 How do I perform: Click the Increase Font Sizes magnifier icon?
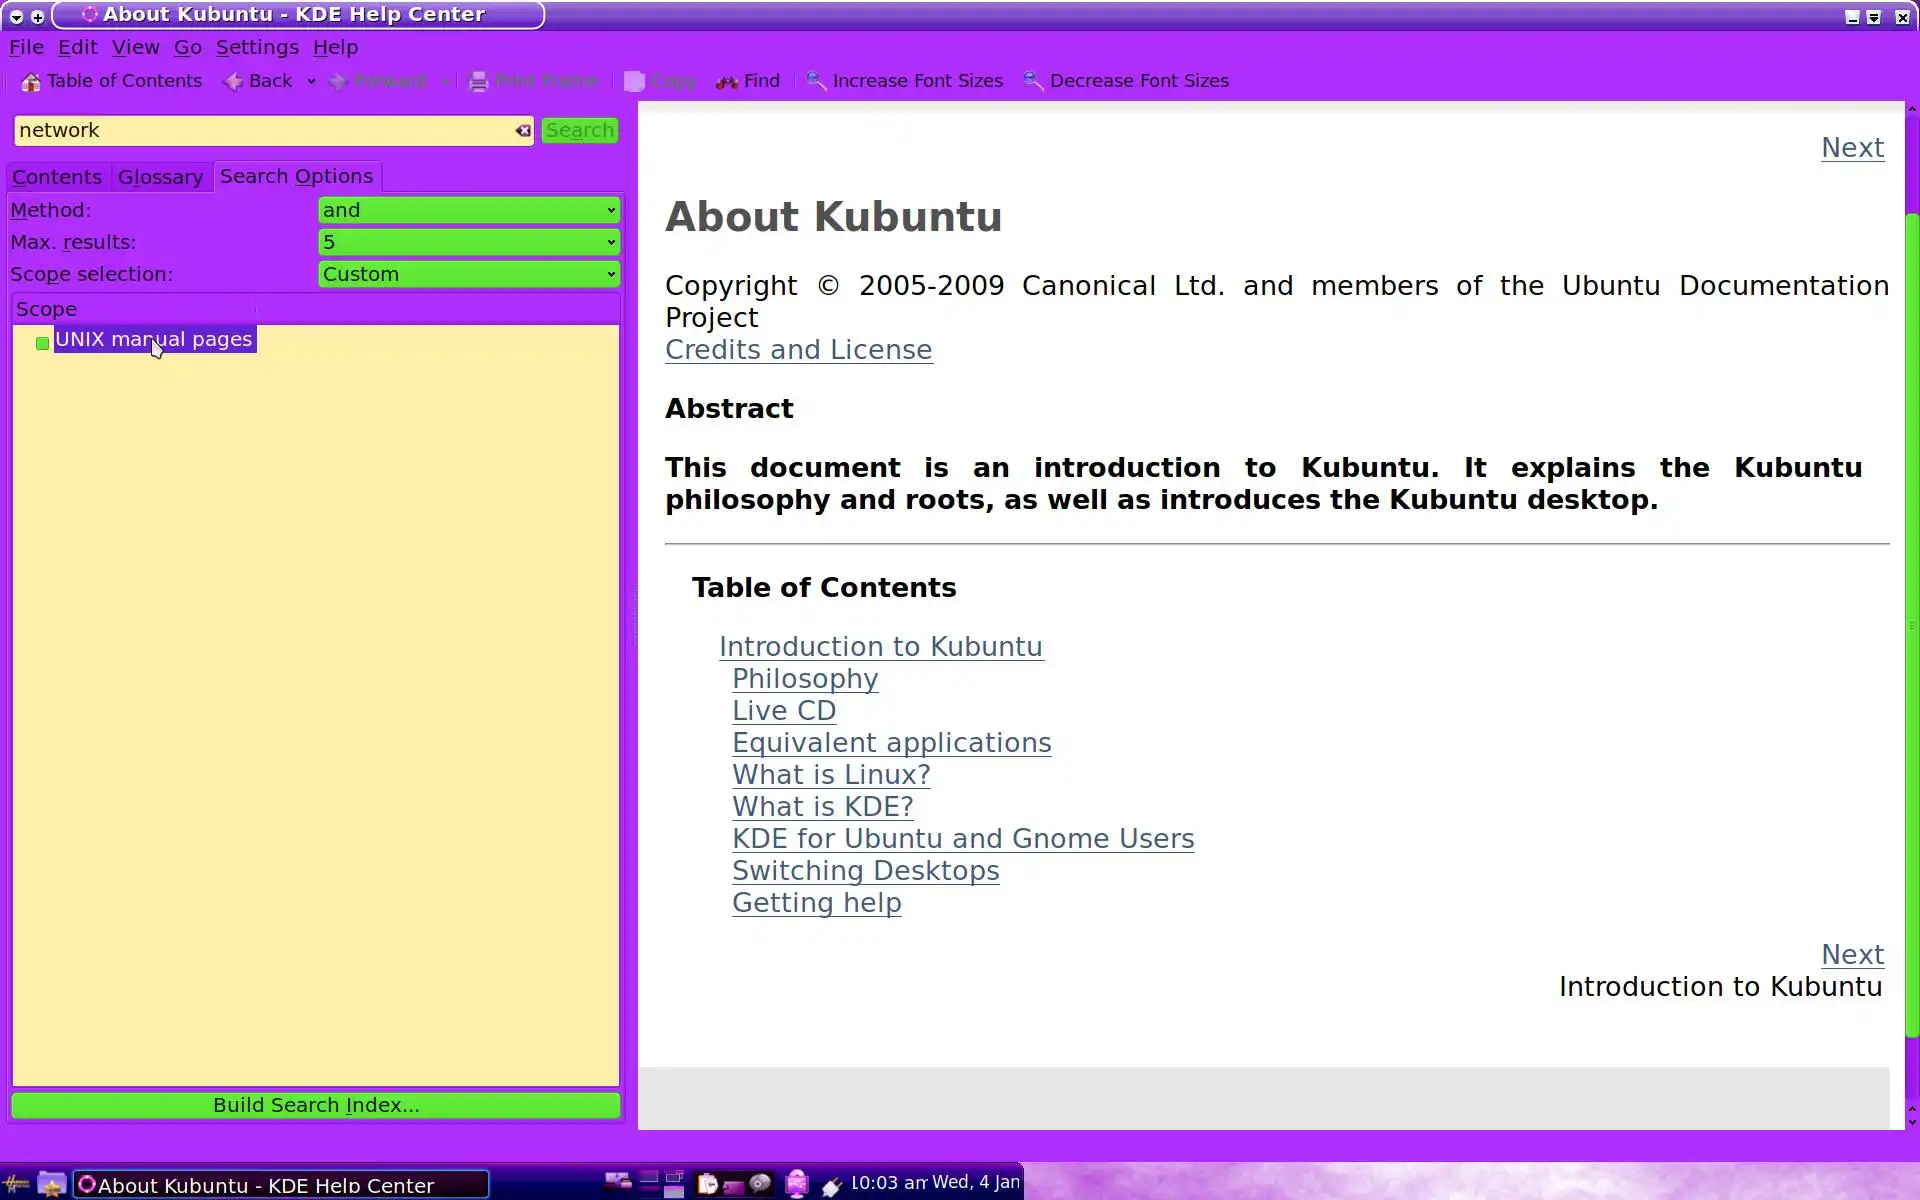816,82
